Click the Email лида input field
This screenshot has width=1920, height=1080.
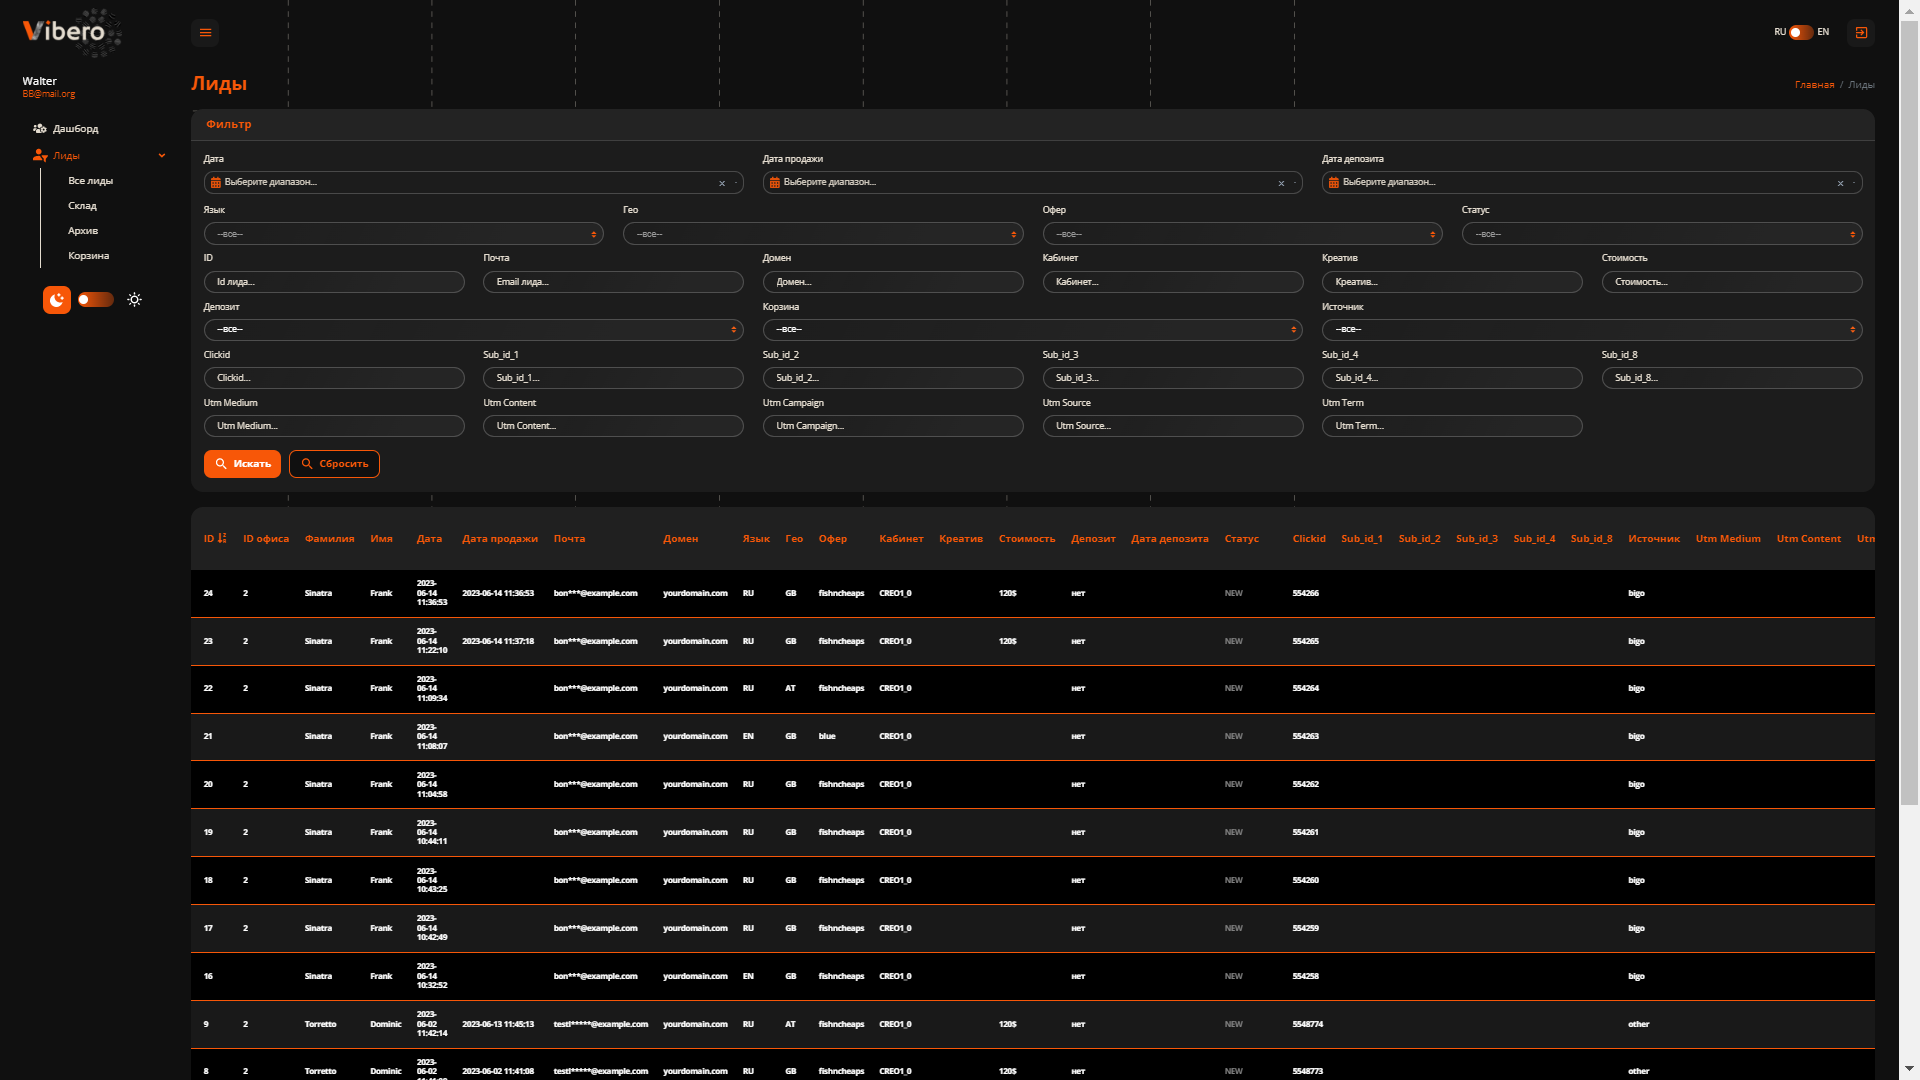pyautogui.click(x=613, y=282)
